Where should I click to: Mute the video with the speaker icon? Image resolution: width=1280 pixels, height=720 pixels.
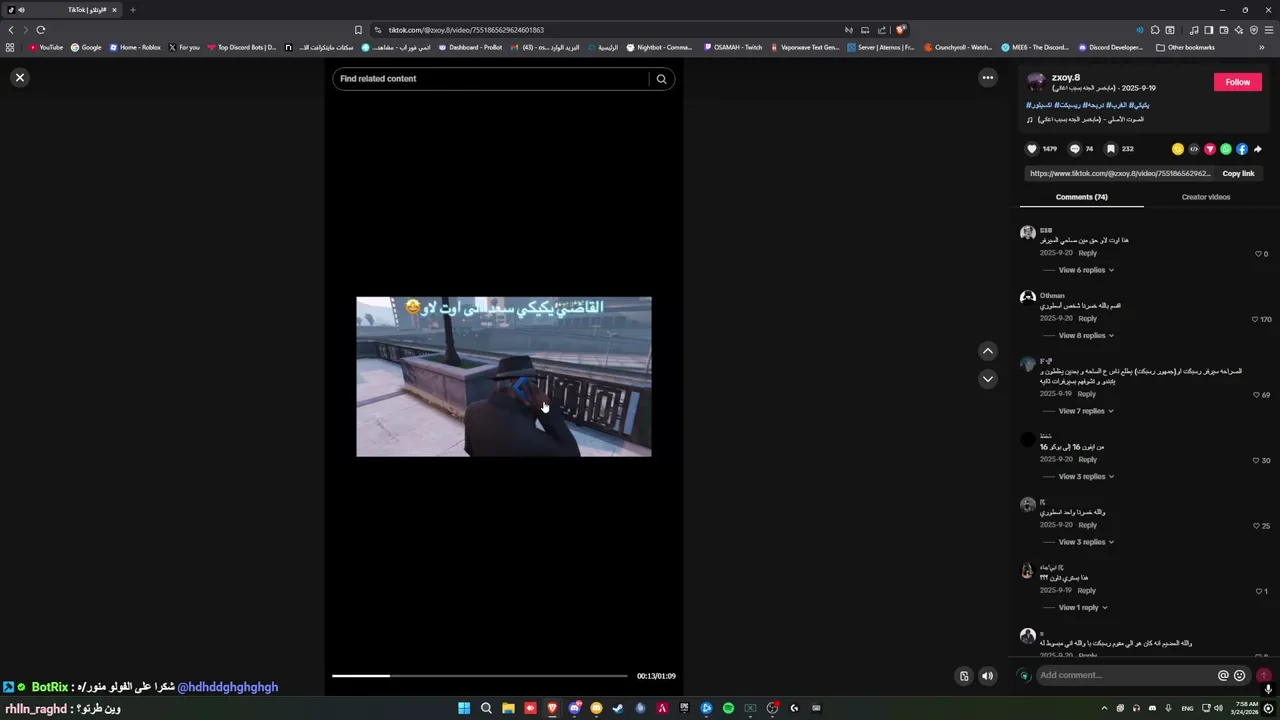[x=988, y=676]
